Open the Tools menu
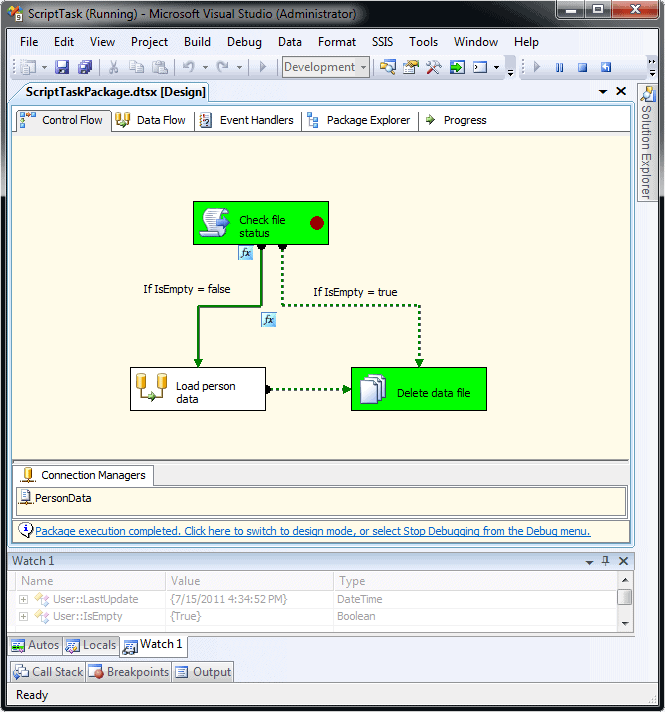Screen dimensions: 665x712 click(423, 42)
